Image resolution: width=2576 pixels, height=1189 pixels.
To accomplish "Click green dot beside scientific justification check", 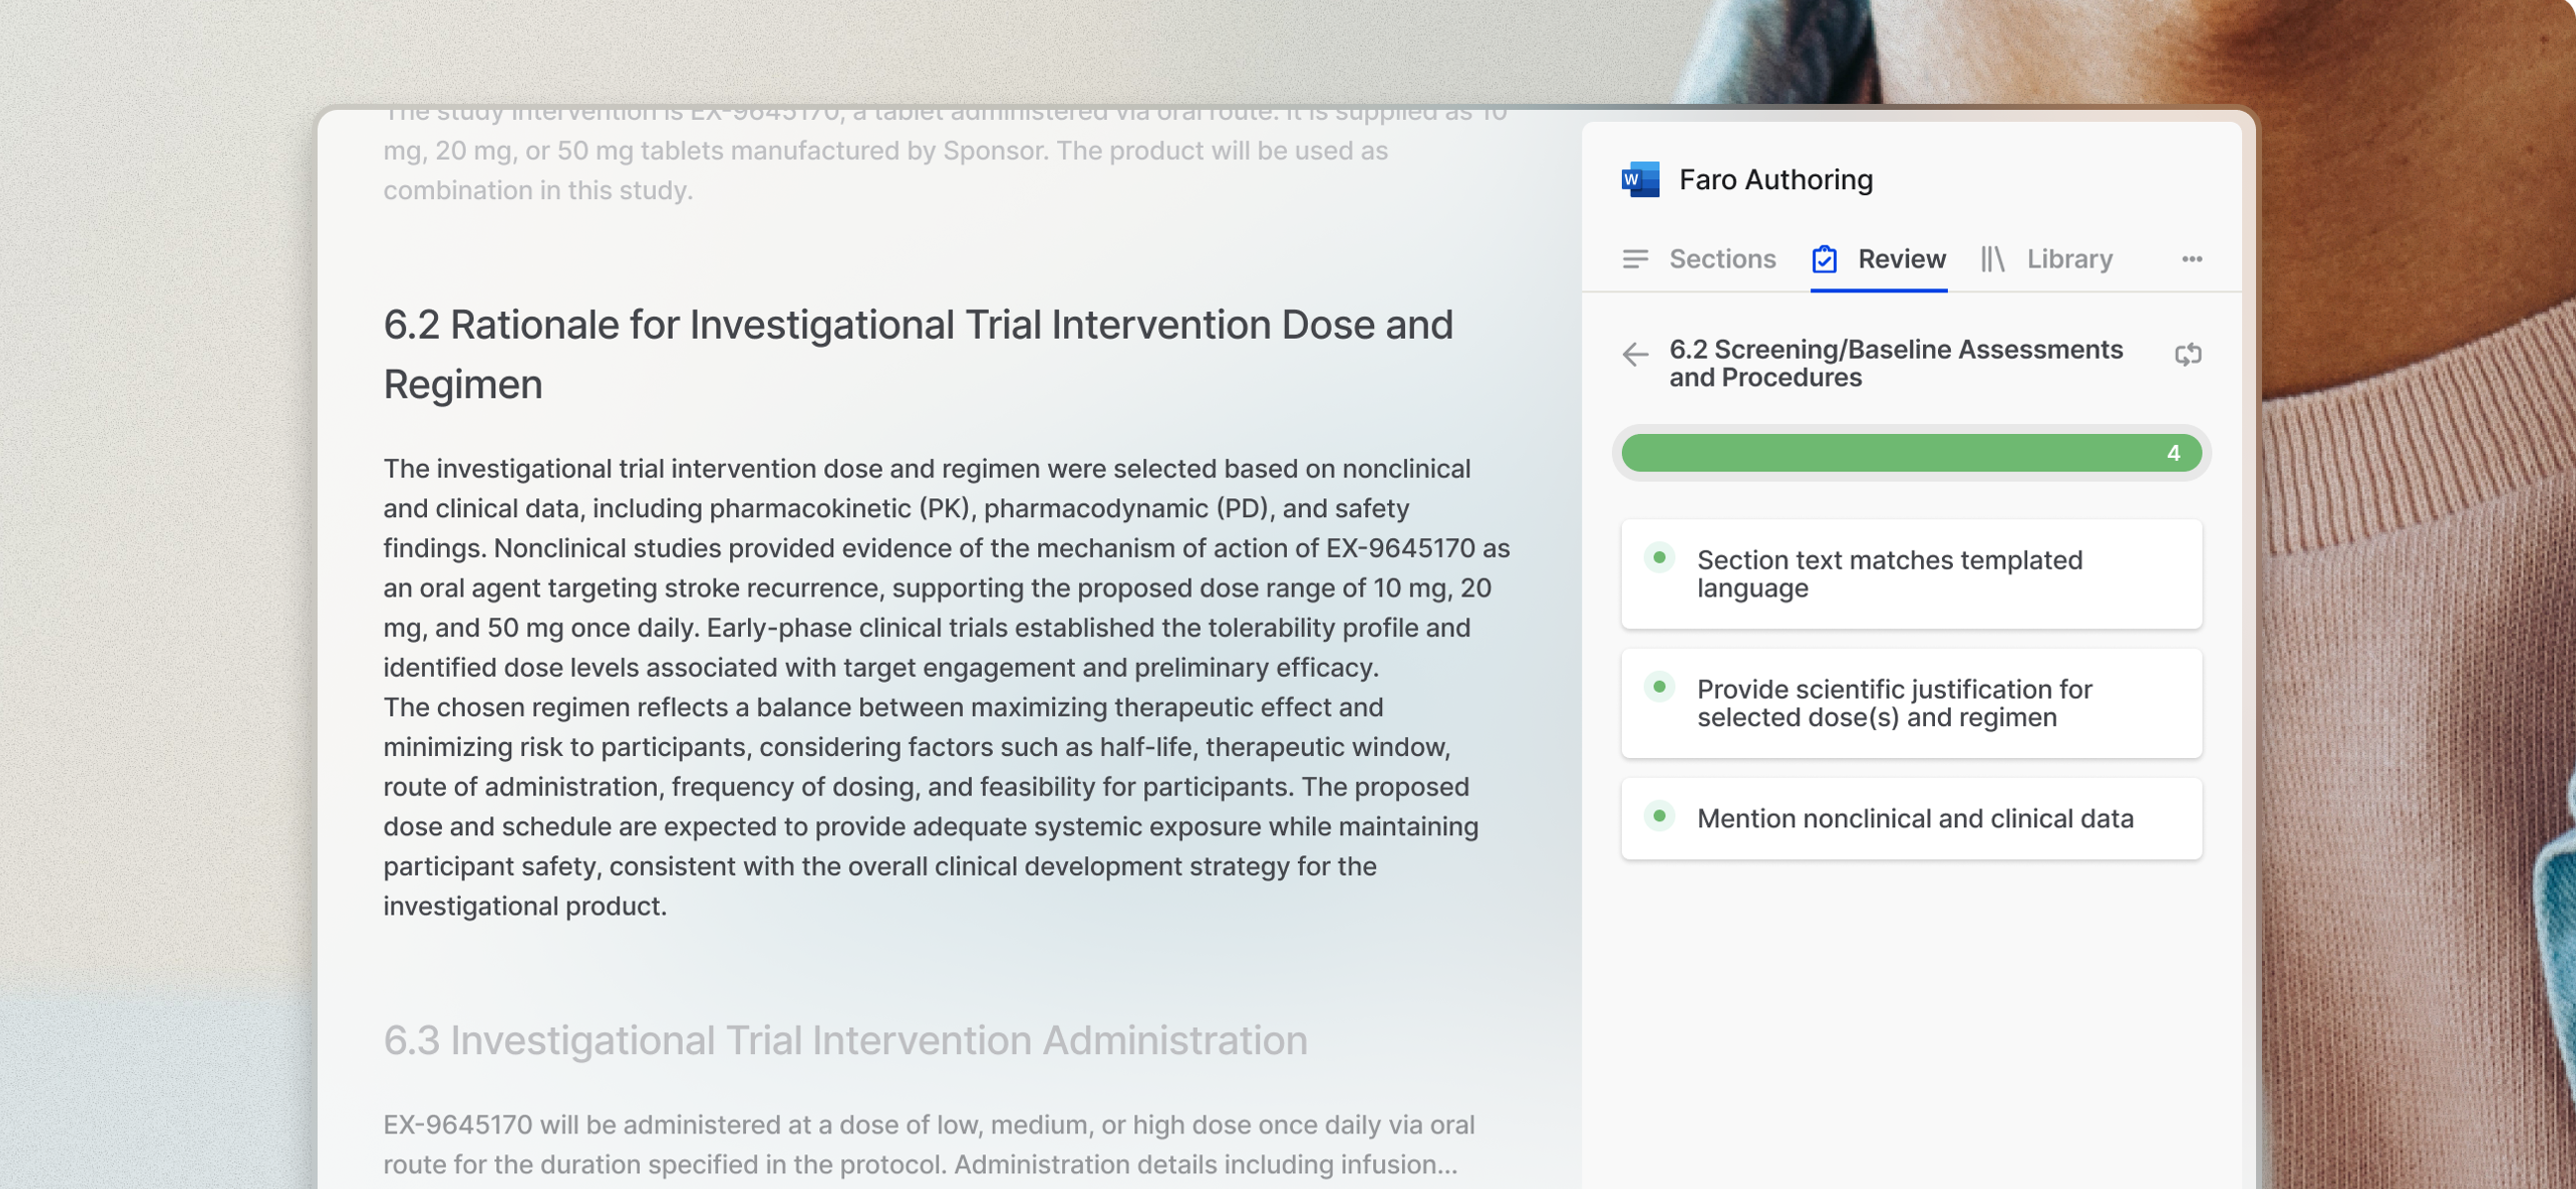I will [x=1659, y=687].
